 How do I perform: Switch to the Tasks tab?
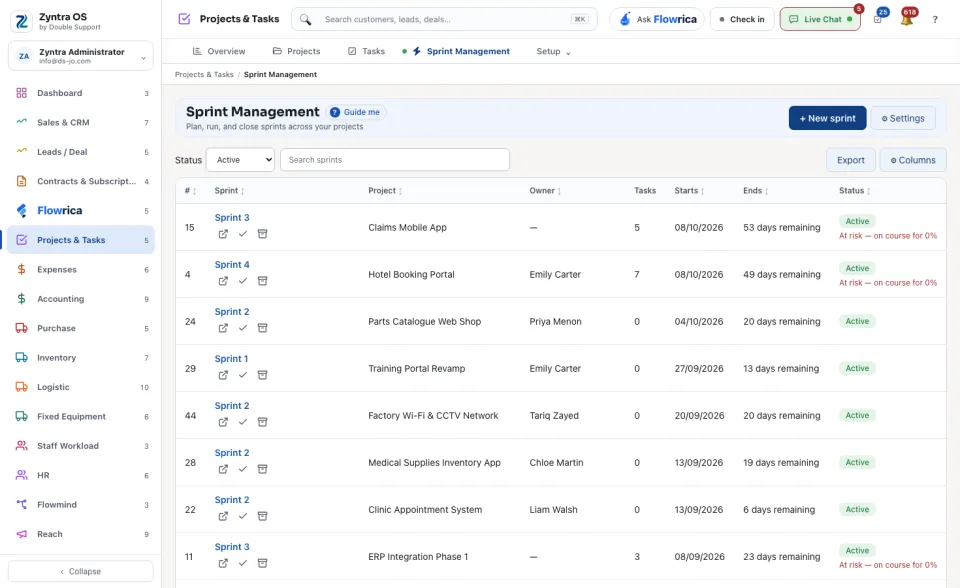pyautogui.click(x=366, y=51)
